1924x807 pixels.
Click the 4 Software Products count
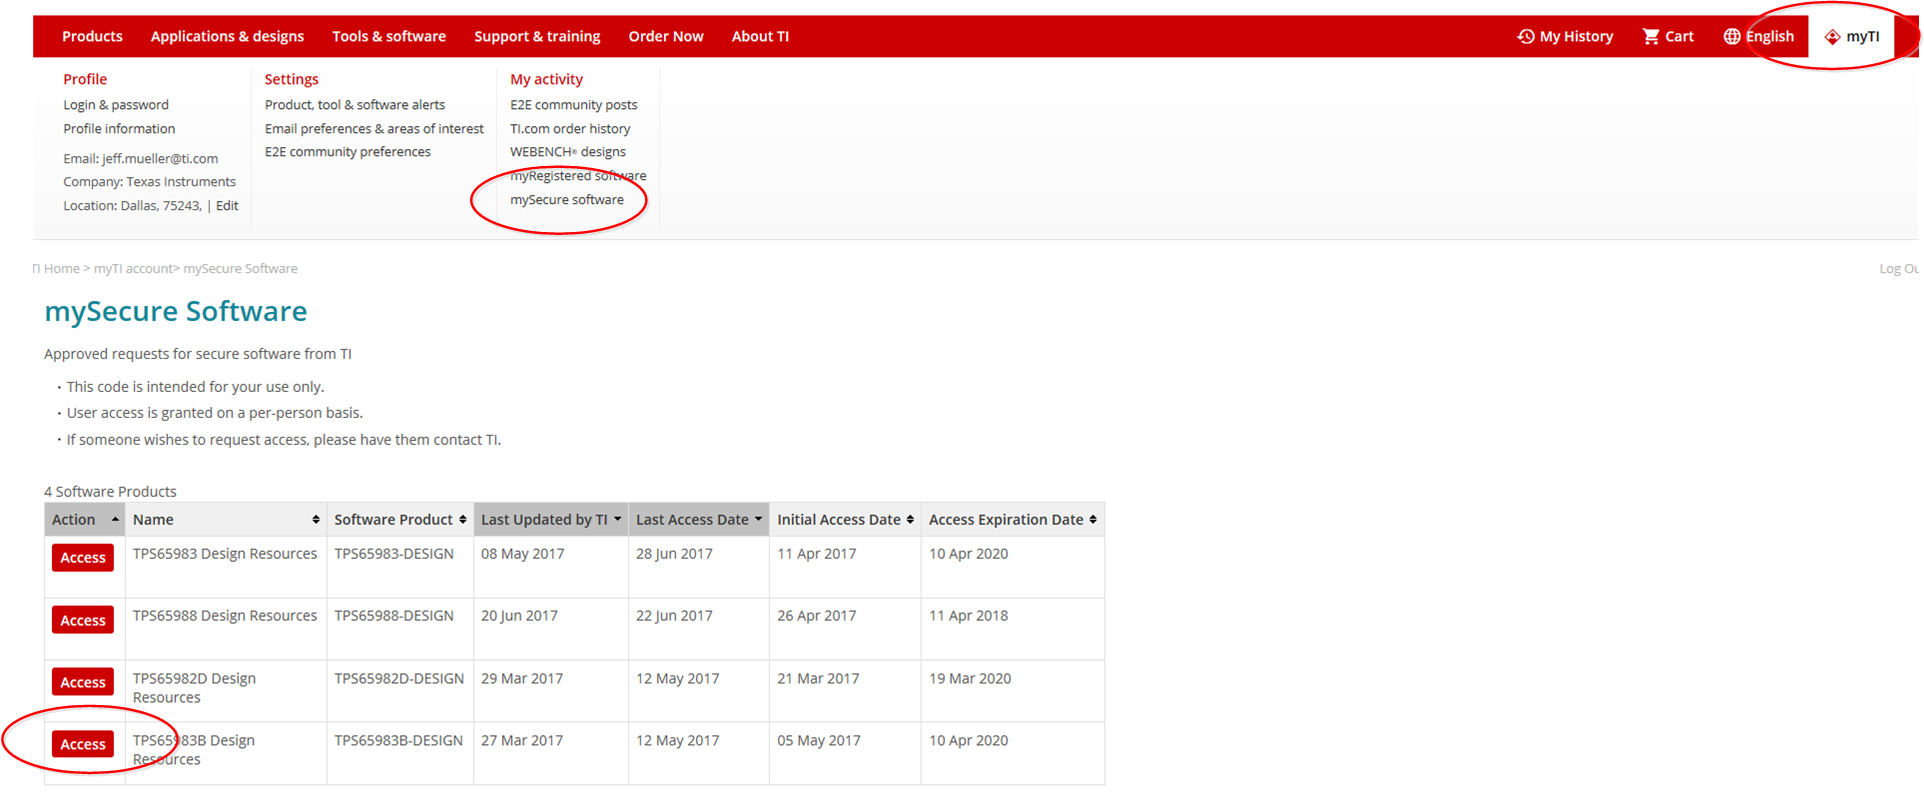110,492
